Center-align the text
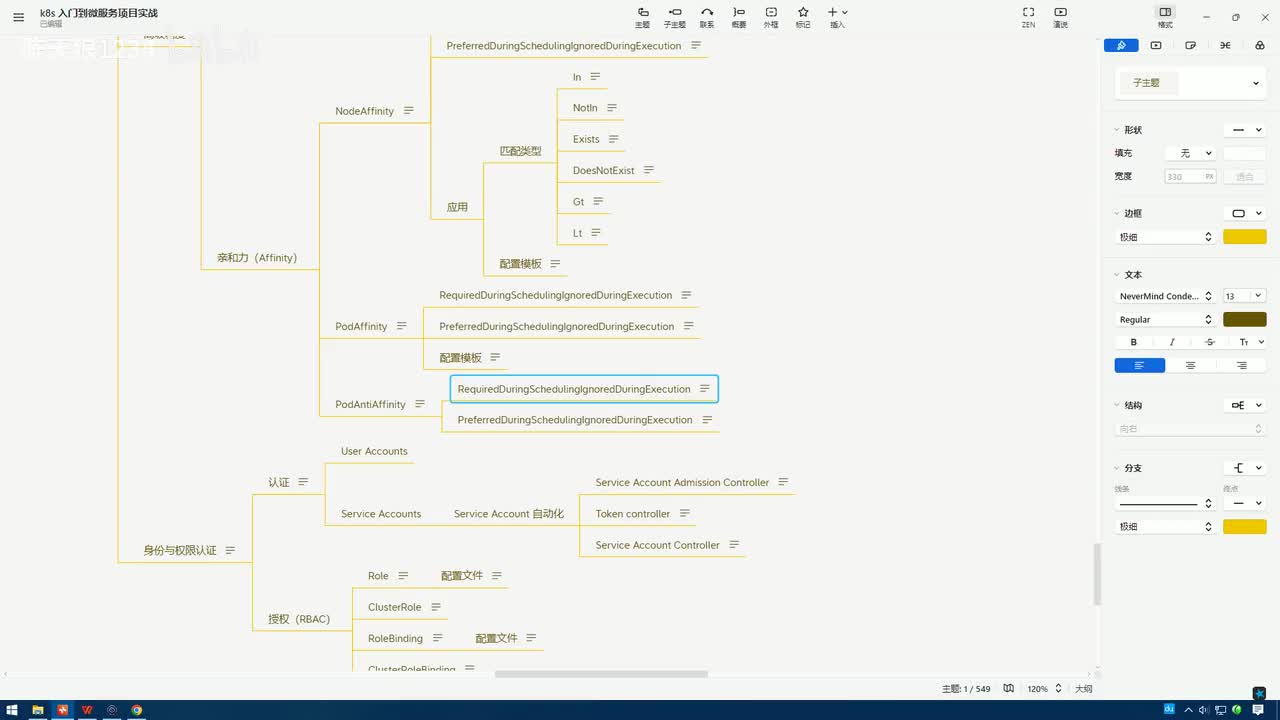1280x720 pixels. coord(1190,365)
